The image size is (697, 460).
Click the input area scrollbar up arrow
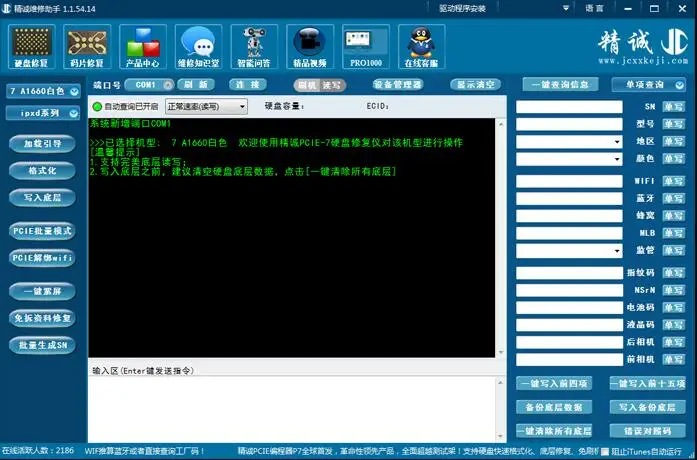coord(501,382)
